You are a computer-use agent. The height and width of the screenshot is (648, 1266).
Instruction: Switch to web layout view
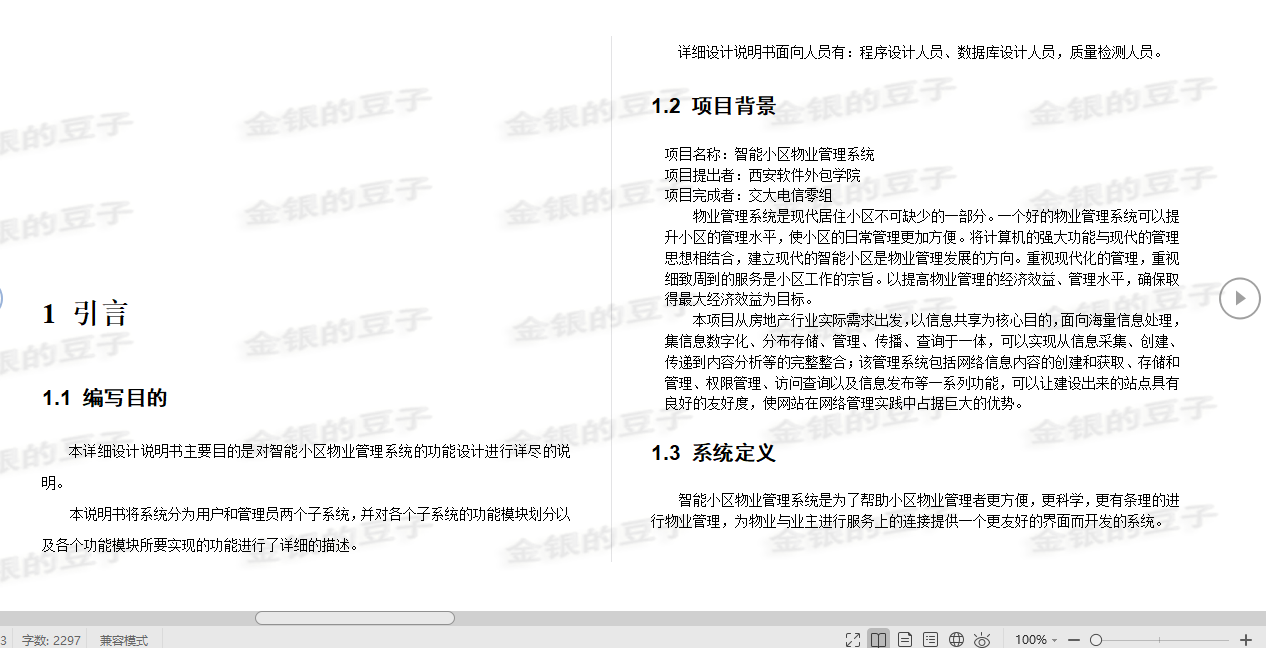pos(956,638)
